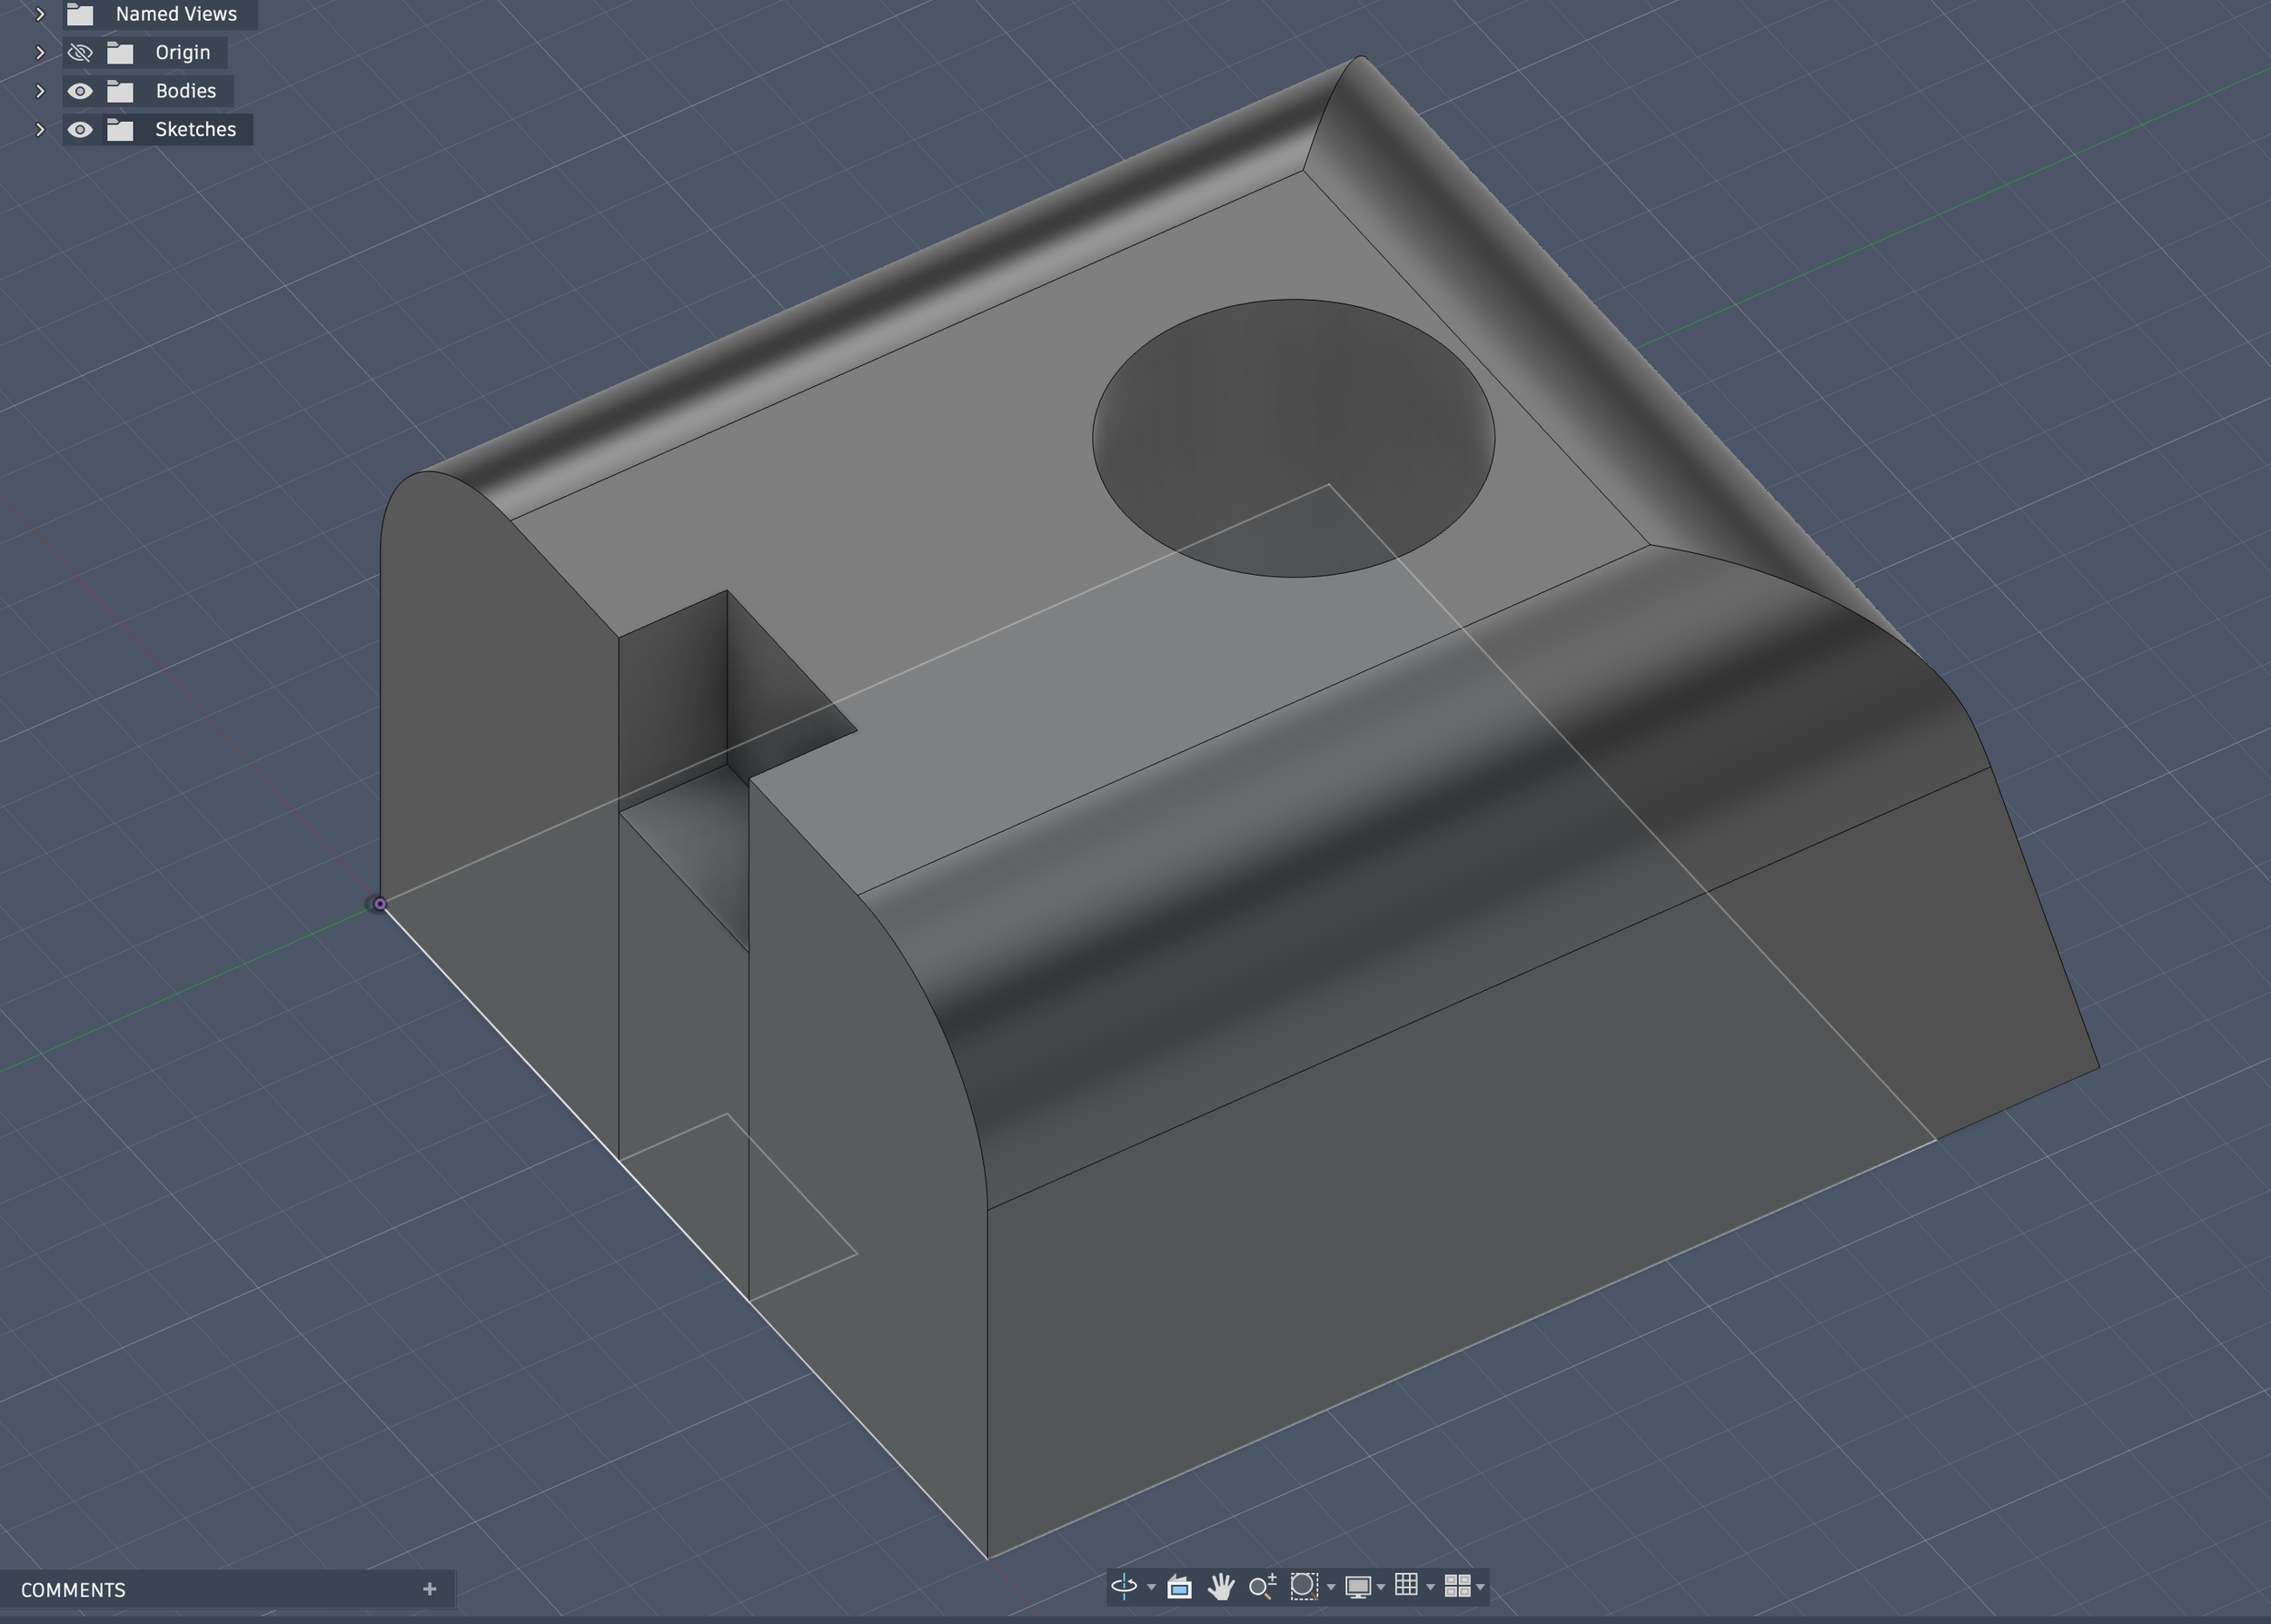Select the Orbit tool
The height and width of the screenshot is (1624, 2271).
coord(1124,1586)
